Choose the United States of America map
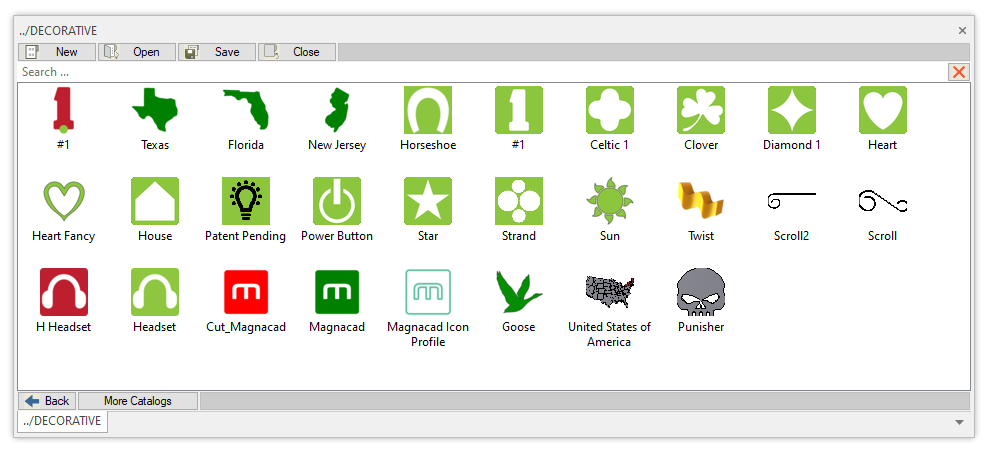Image resolution: width=990 pixels, height=451 pixels. (x=609, y=292)
